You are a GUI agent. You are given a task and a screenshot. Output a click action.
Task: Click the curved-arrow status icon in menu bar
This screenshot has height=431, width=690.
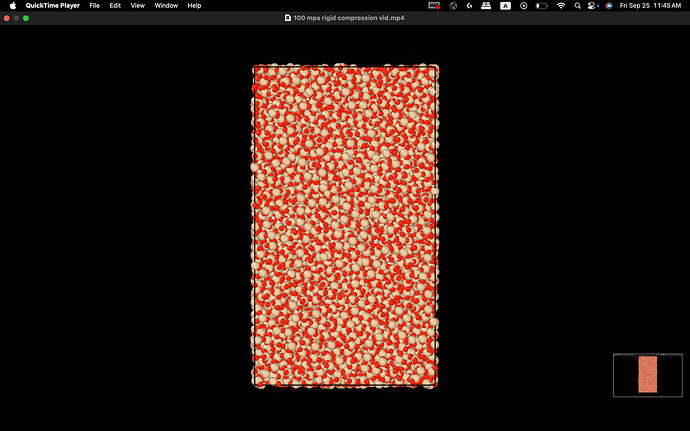(x=470, y=6)
